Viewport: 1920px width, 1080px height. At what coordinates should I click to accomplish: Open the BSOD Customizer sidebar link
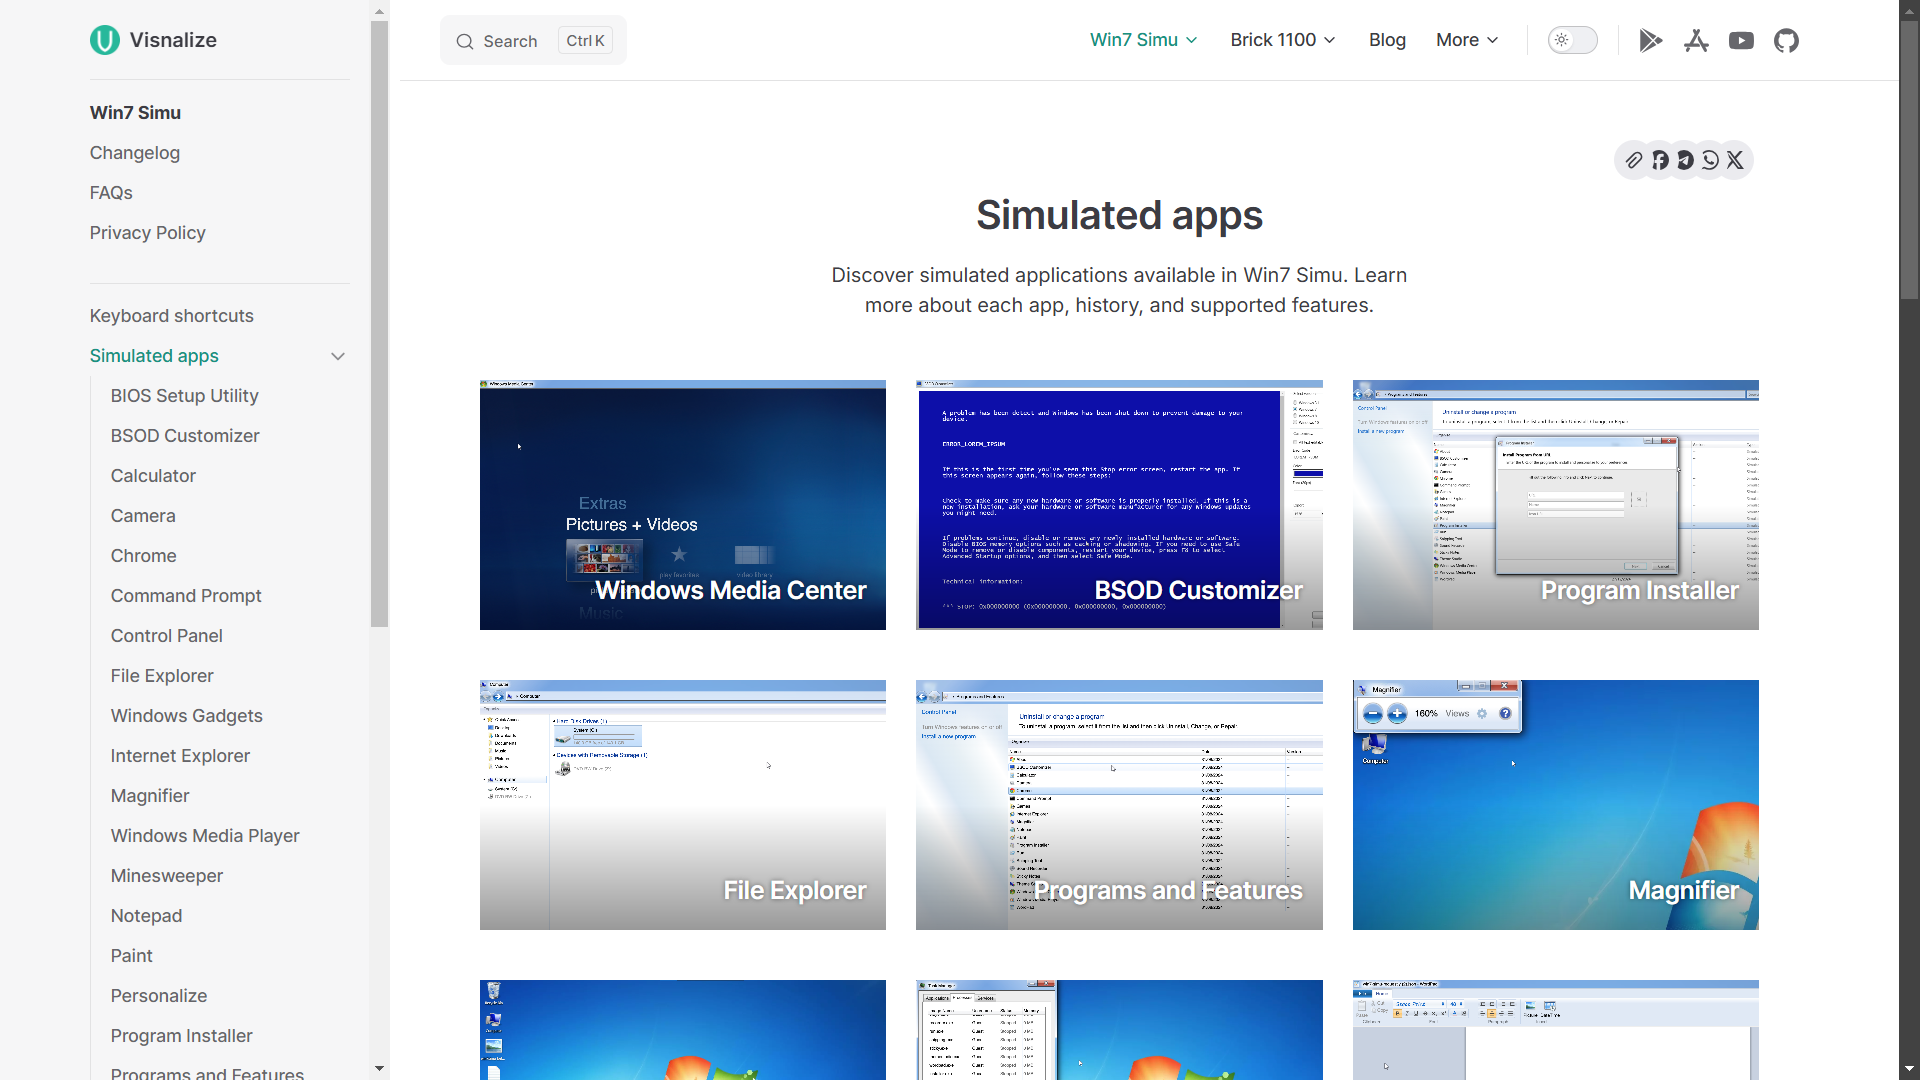click(184, 436)
